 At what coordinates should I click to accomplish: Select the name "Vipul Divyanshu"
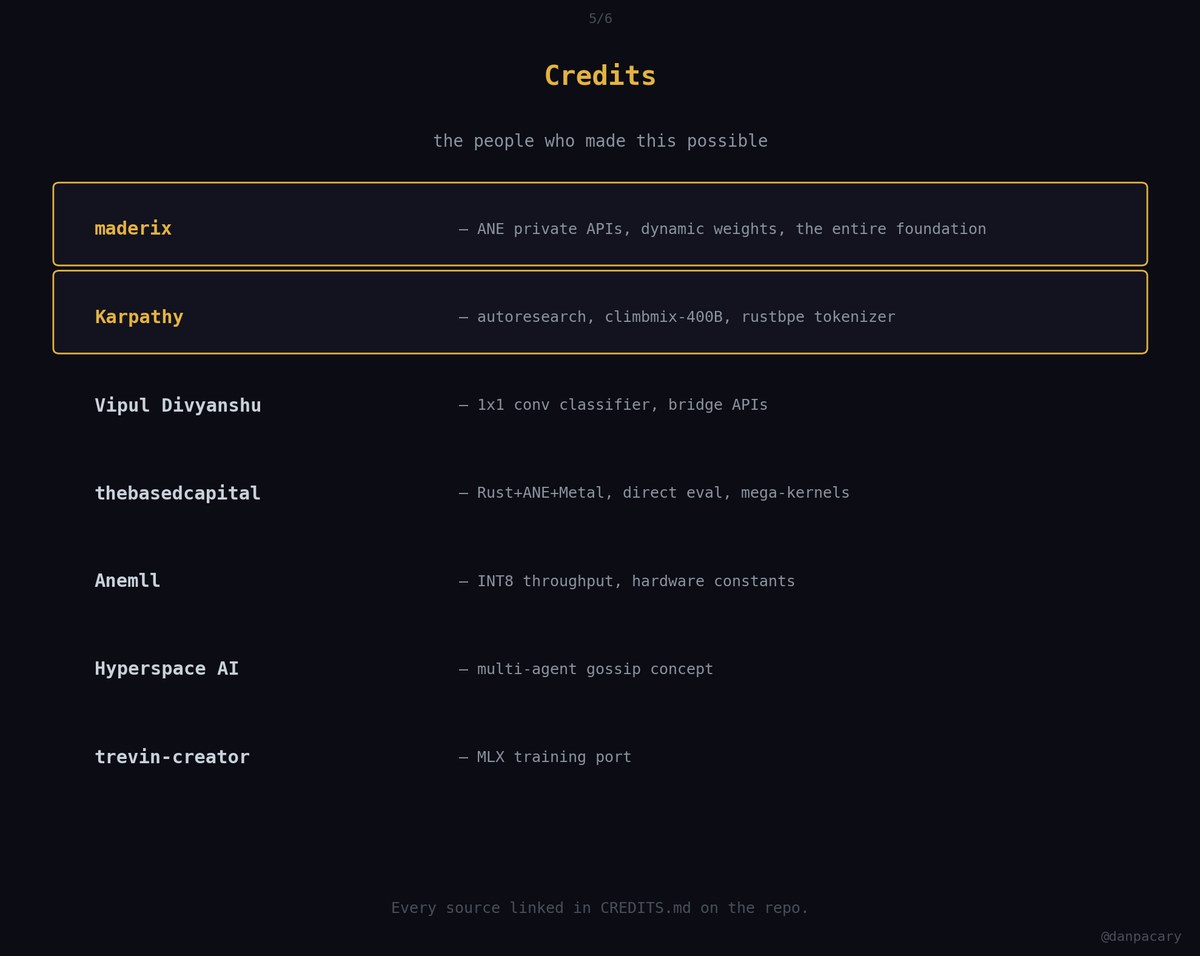(x=178, y=405)
